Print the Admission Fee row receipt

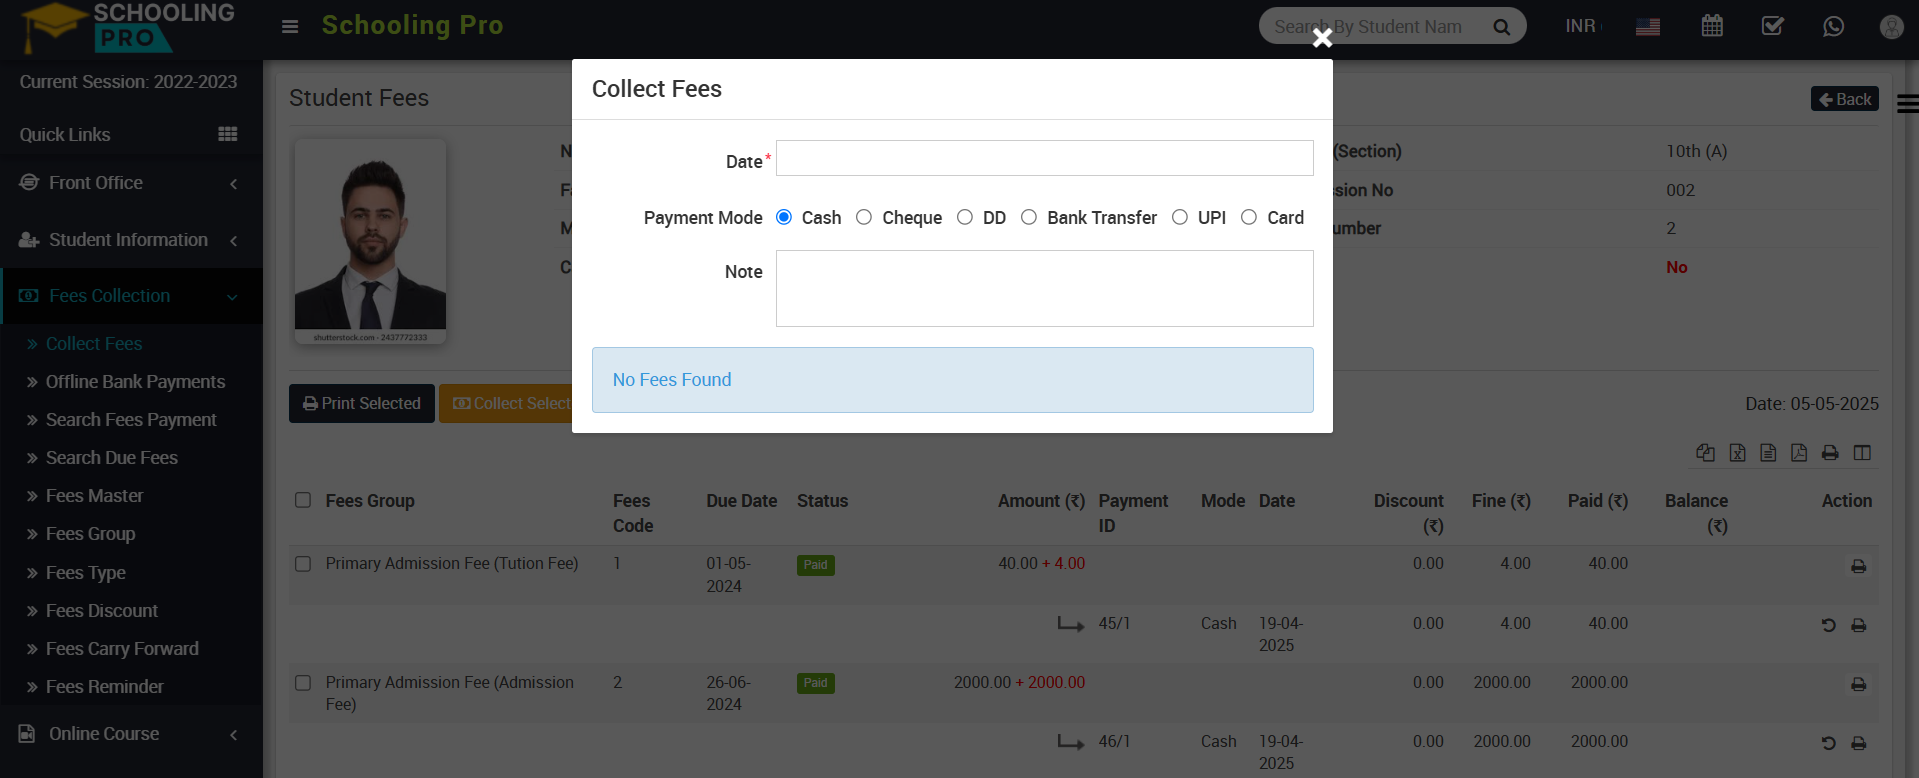point(1859,685)
